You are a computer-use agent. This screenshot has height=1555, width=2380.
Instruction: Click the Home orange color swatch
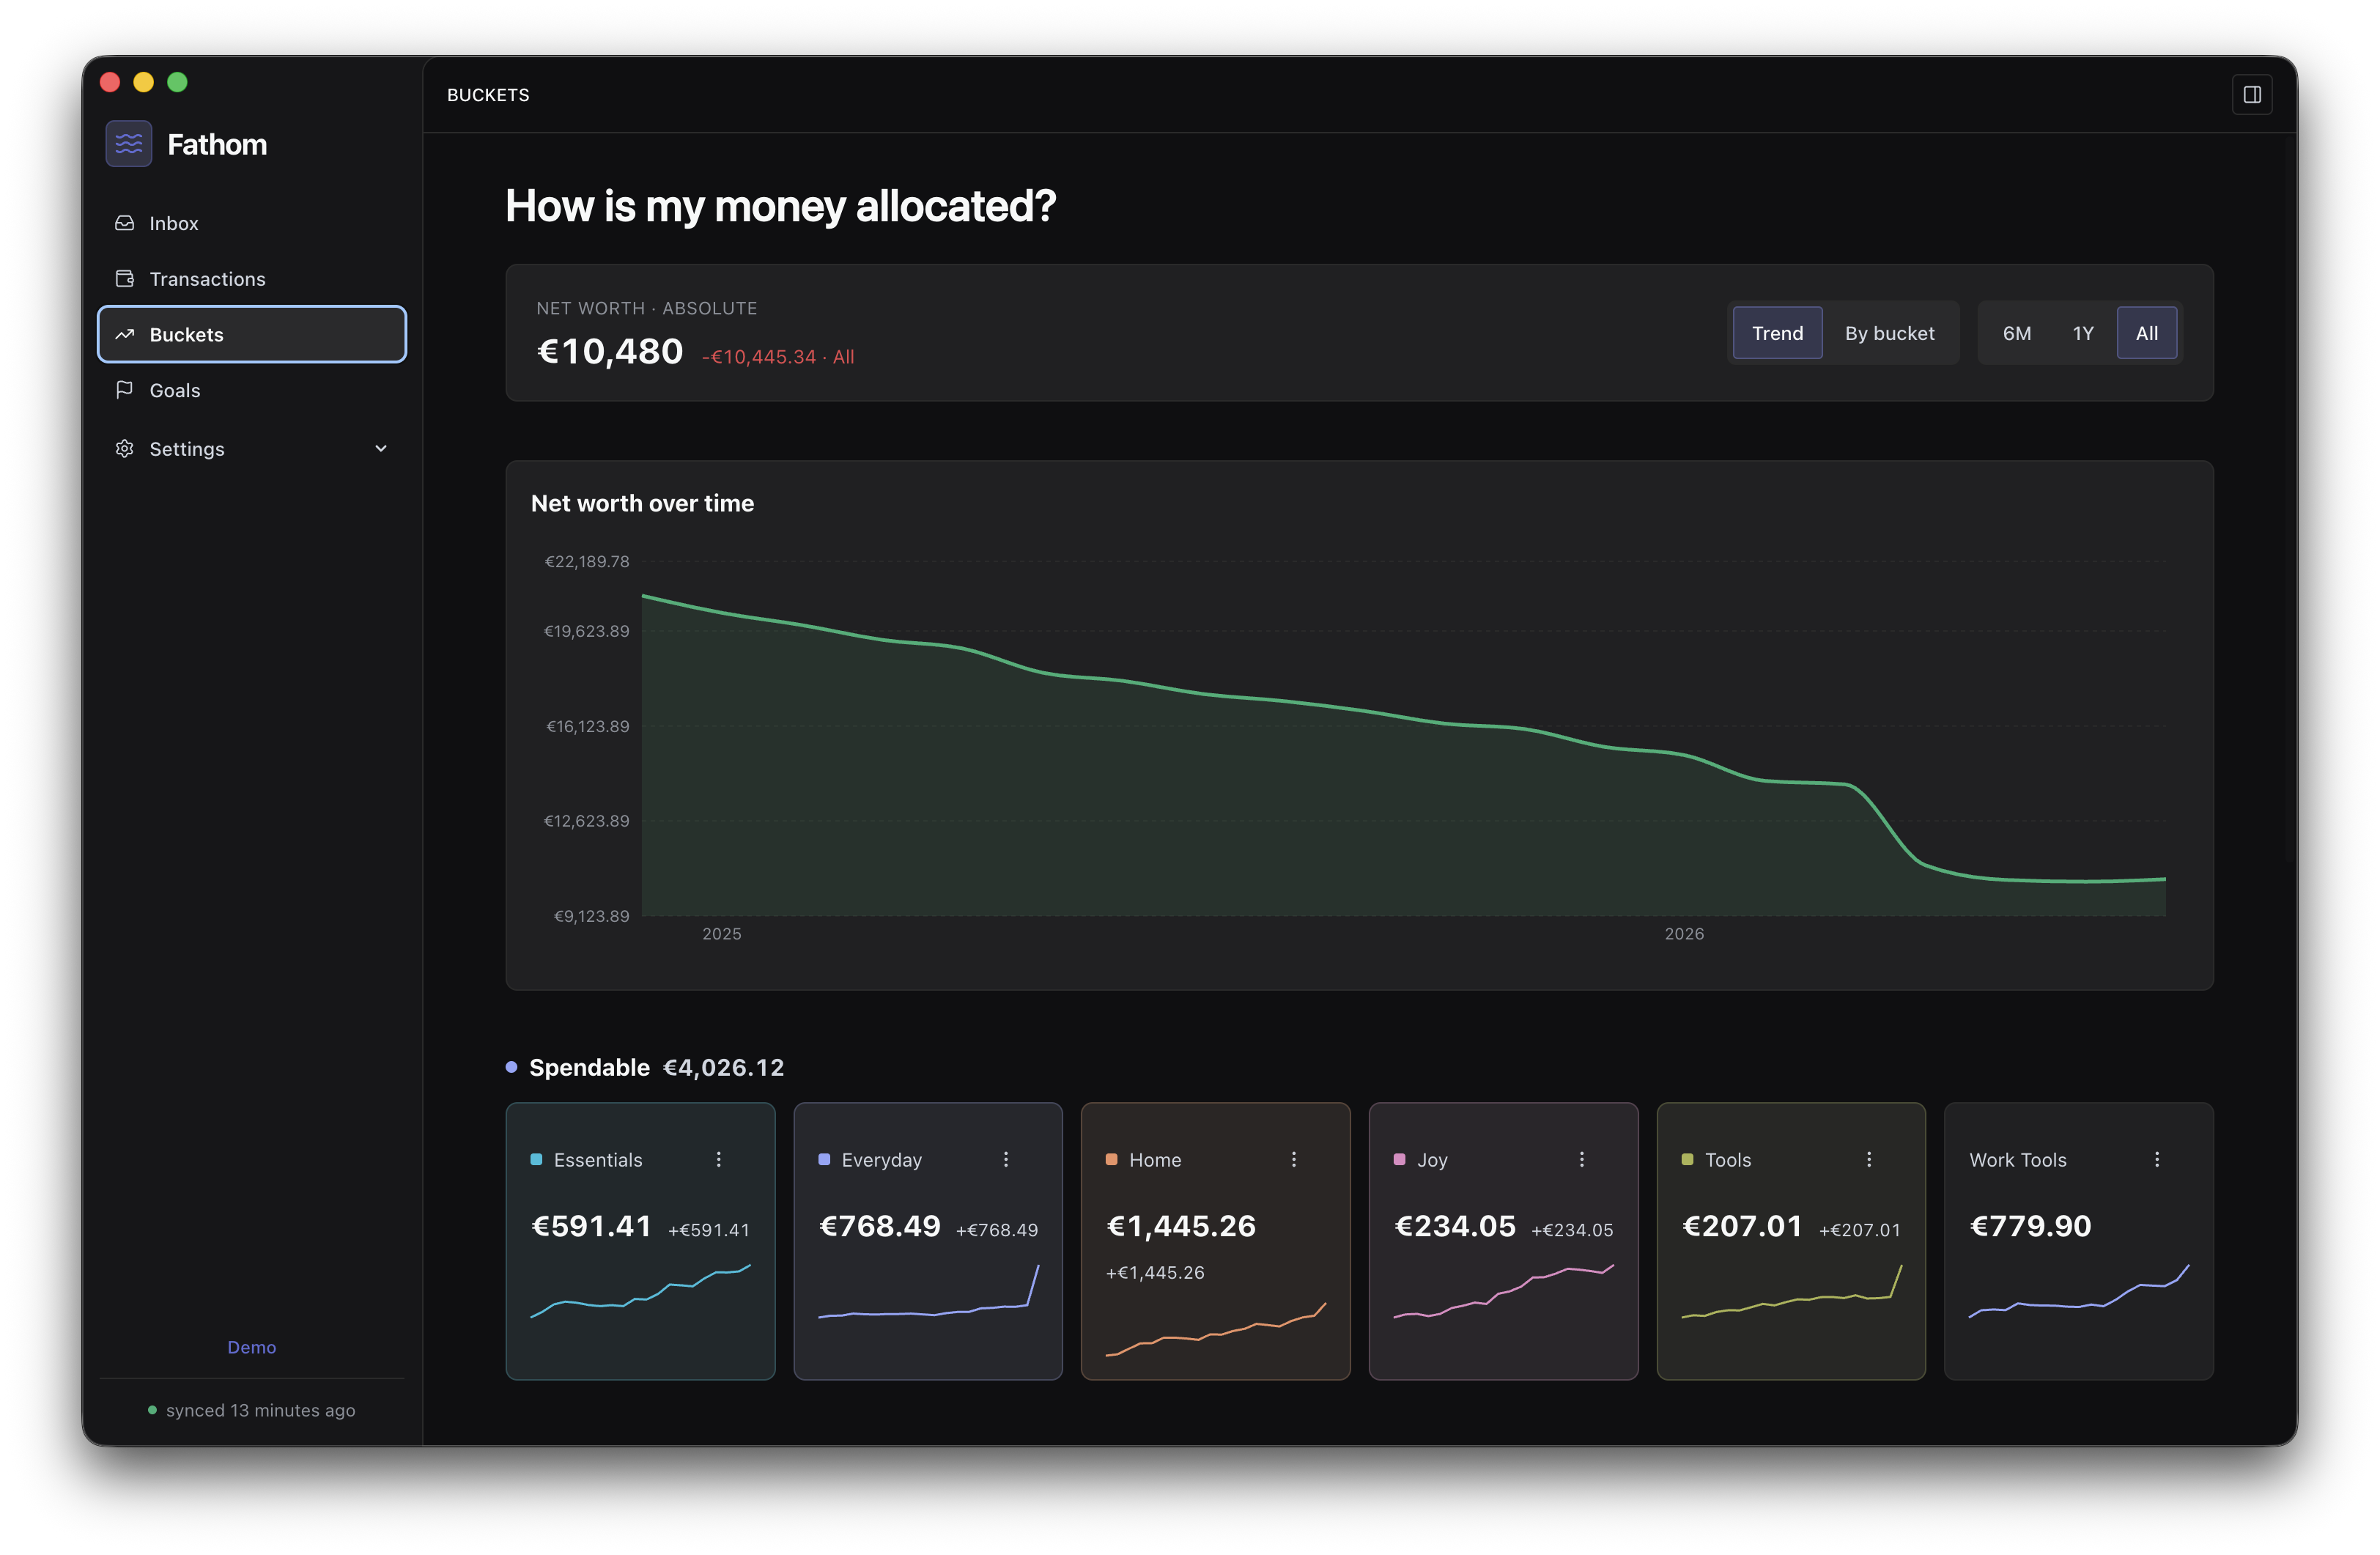1111,1159
